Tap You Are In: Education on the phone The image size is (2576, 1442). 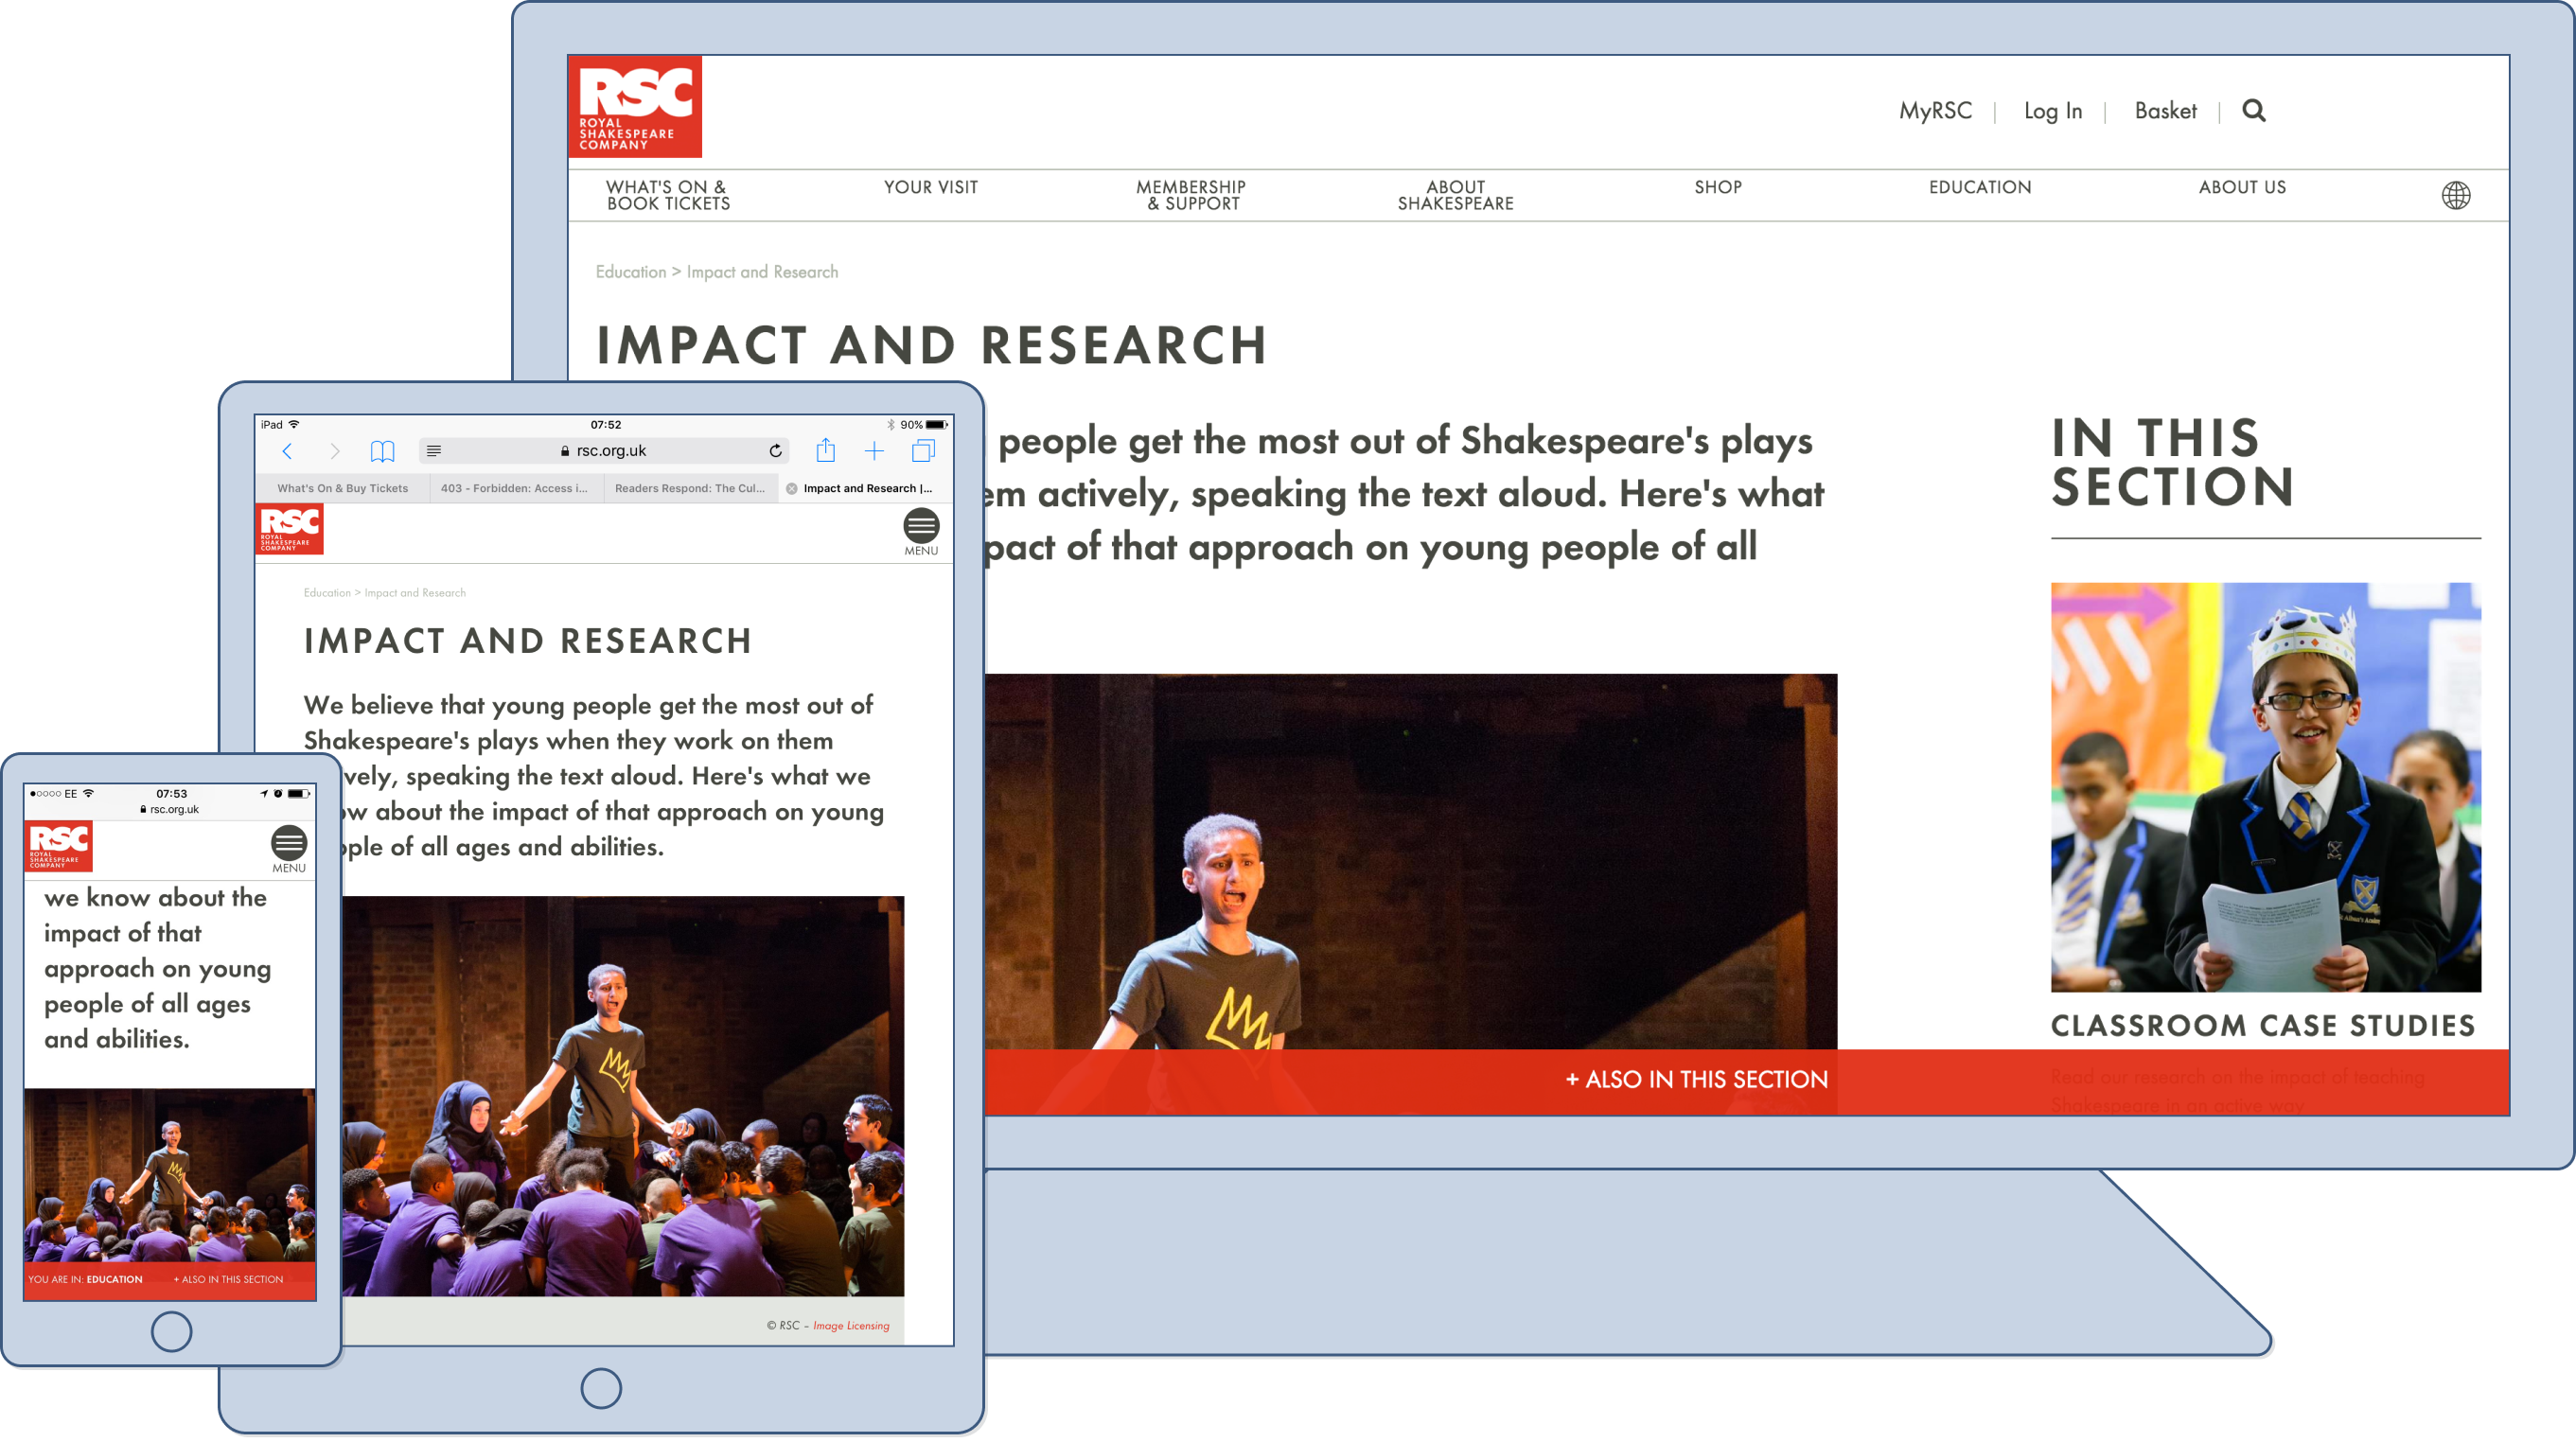coord(85,1279)
